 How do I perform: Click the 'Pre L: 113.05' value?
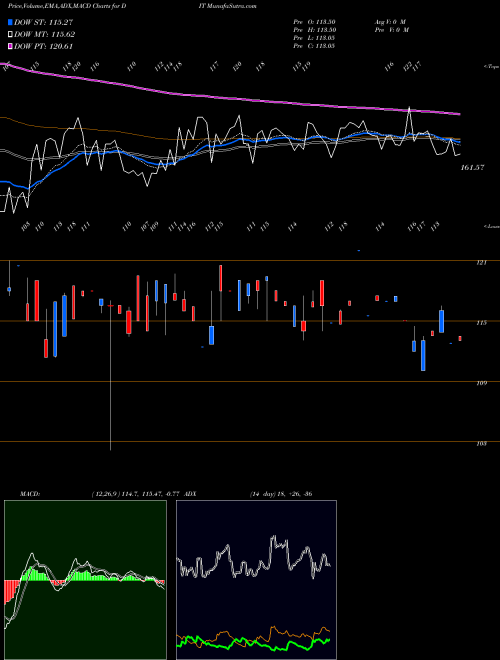314,38
